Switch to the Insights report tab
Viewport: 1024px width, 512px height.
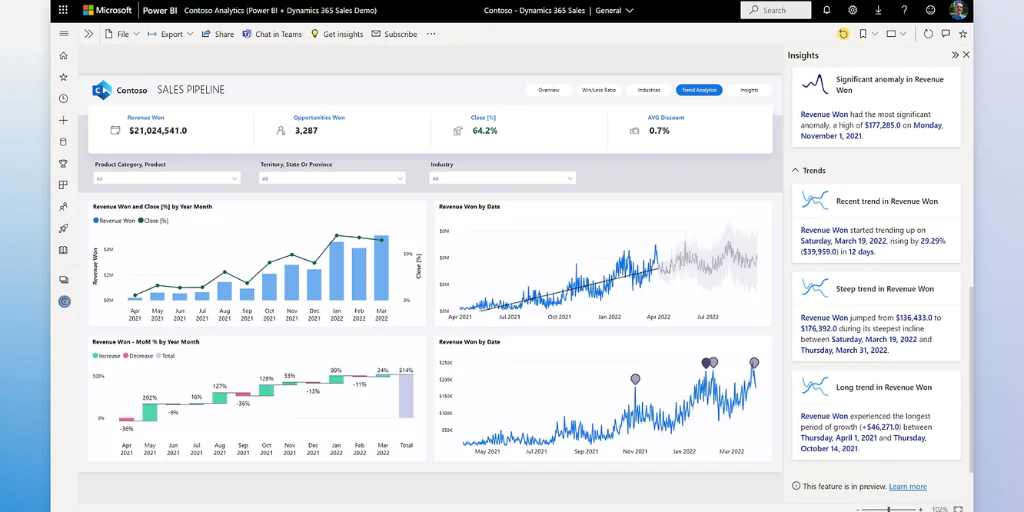tap(749, 90)
